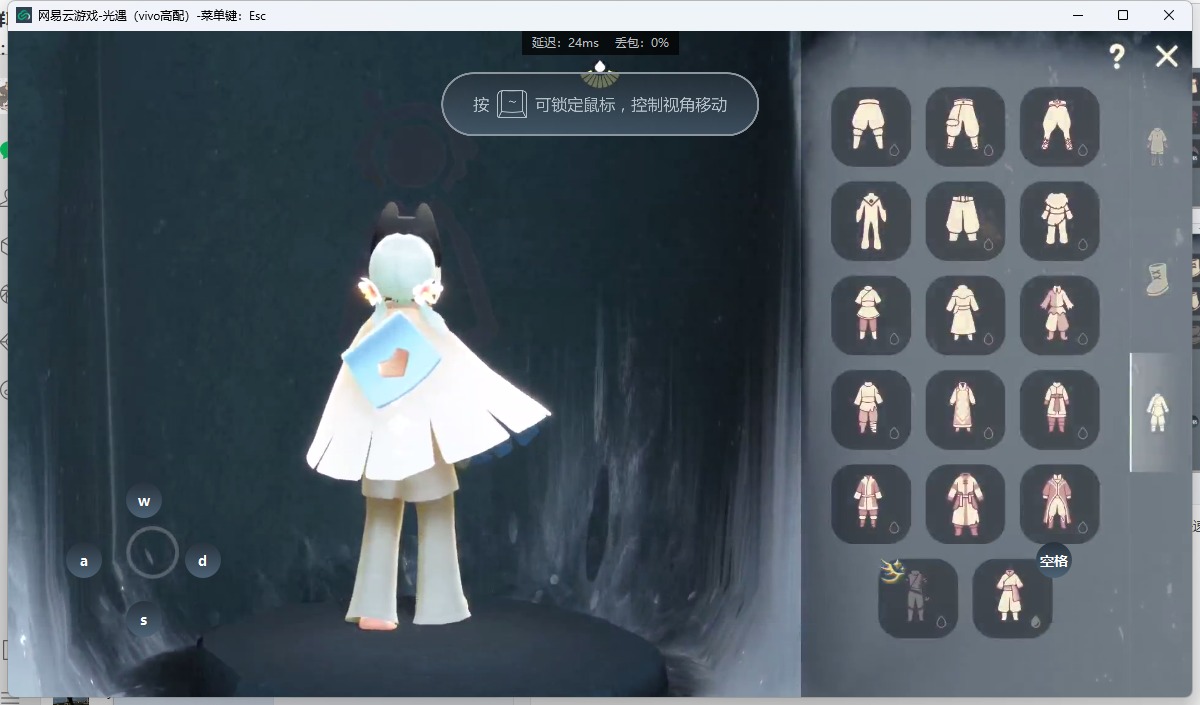Select the puffy short pants in first row

(x=871, y=127)
